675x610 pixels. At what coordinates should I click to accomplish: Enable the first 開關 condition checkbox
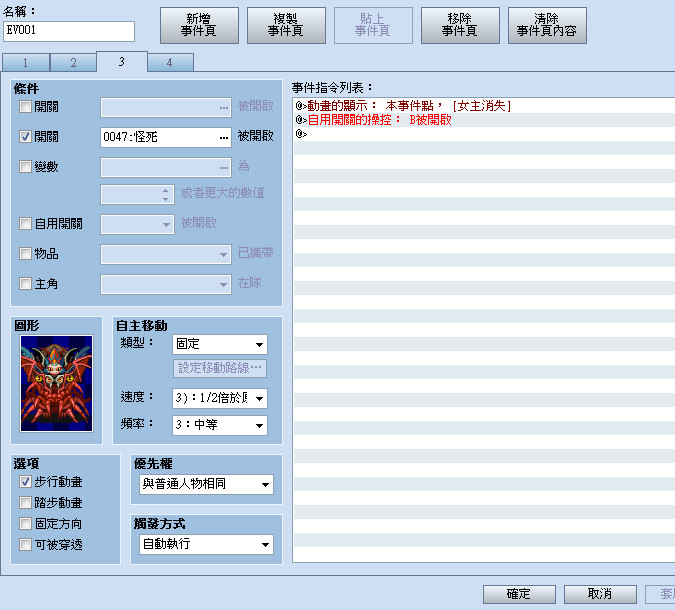[25, 107]
